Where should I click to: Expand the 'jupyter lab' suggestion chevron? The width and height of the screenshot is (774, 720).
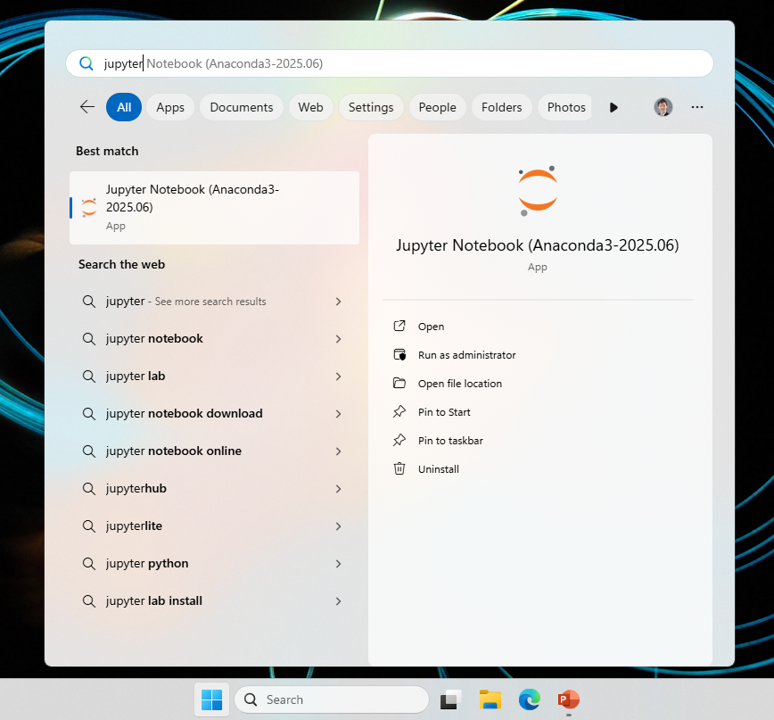click(339, 377)
